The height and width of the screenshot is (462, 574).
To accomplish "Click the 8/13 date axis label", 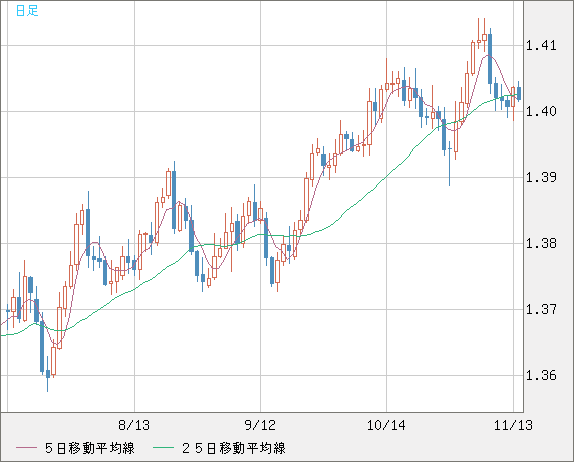I will click(134, 425).
